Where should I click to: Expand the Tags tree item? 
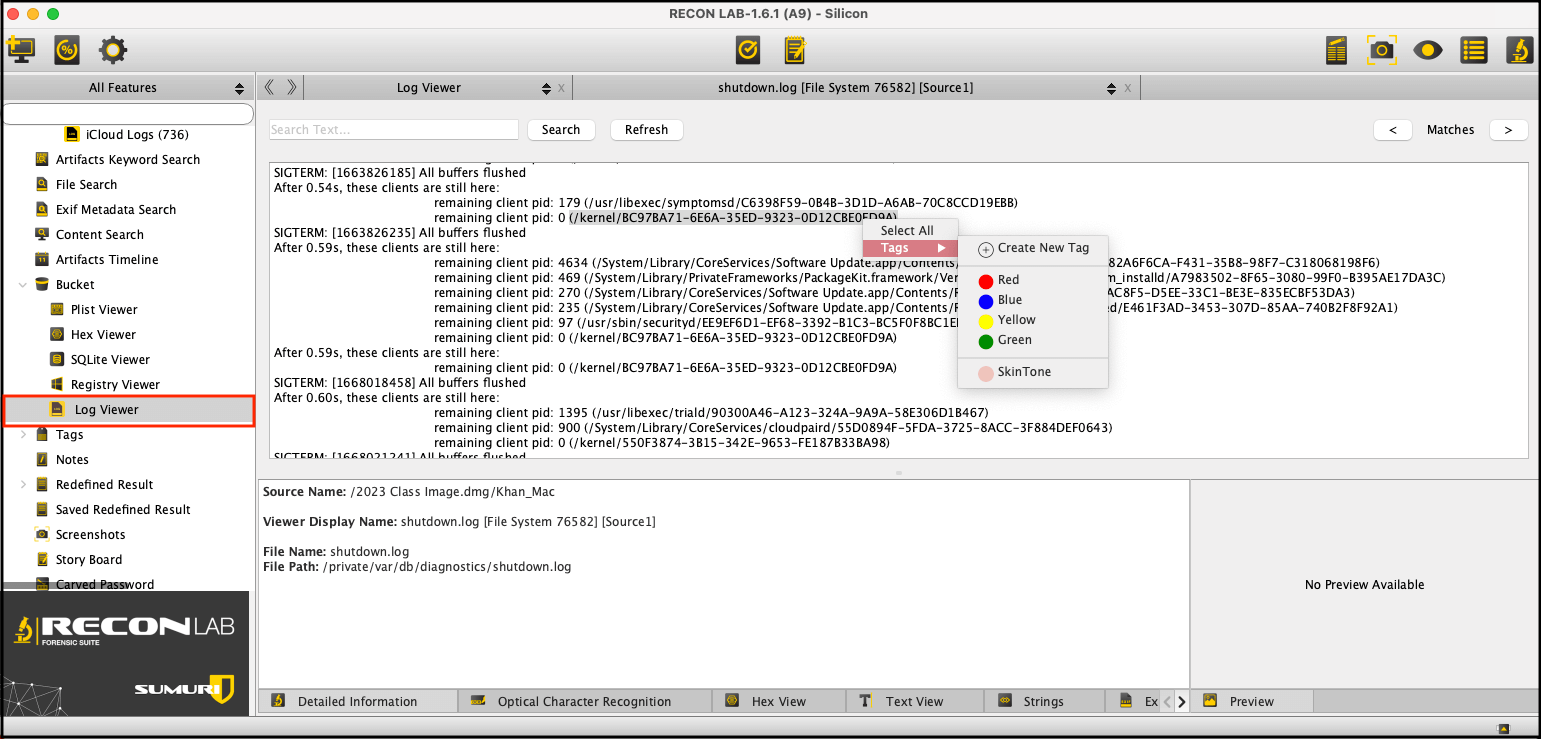tap(23, 435)
